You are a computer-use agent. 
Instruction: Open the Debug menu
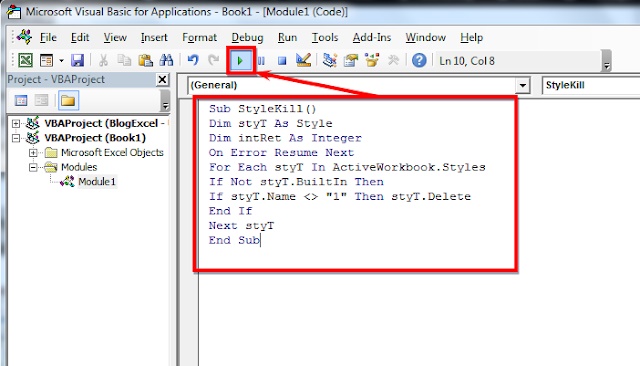247,38
